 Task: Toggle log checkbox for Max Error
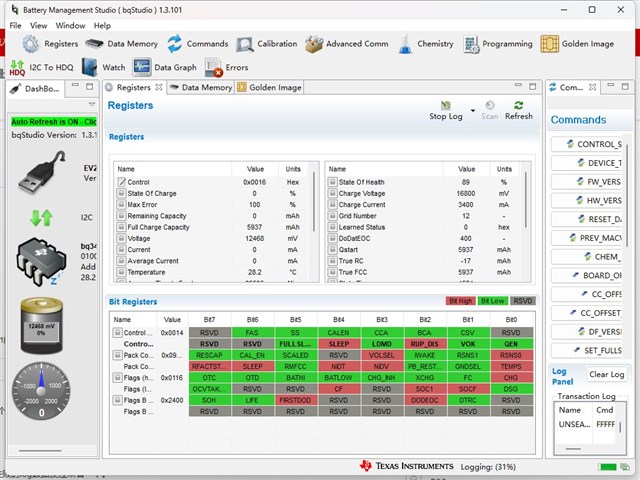tap(121, 204)
